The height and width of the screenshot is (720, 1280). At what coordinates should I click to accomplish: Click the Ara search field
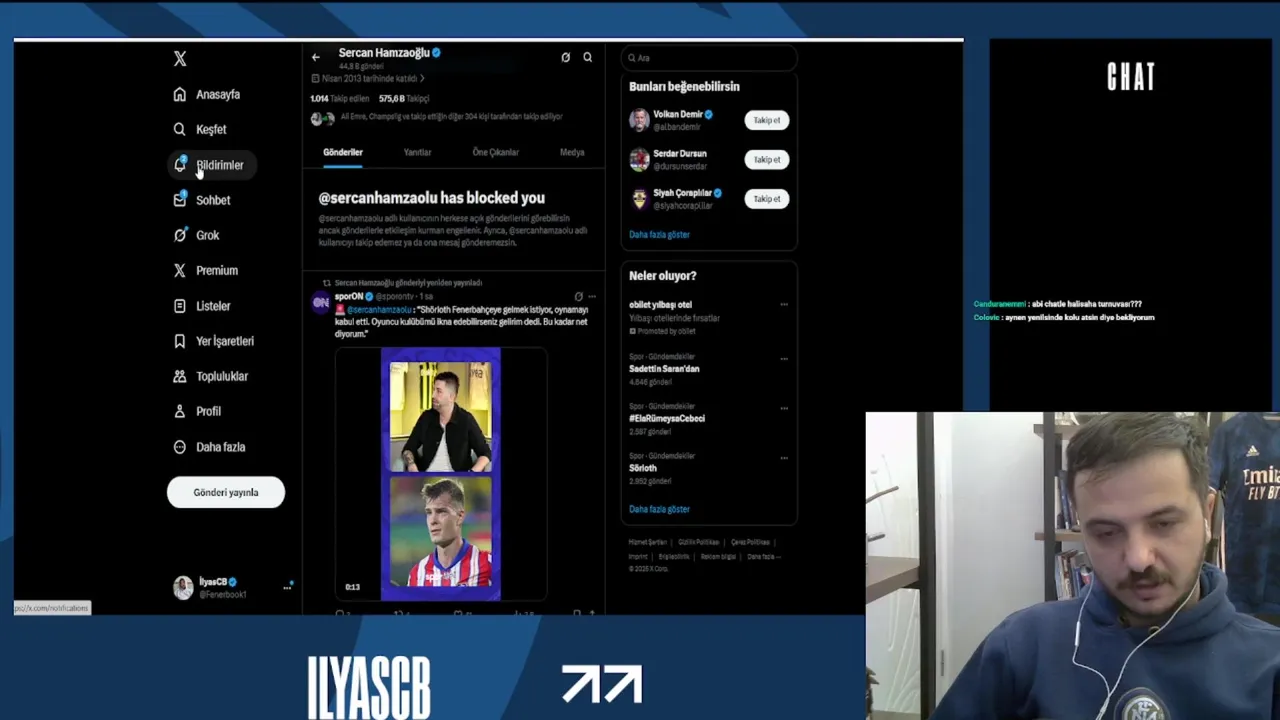[709, 58]
